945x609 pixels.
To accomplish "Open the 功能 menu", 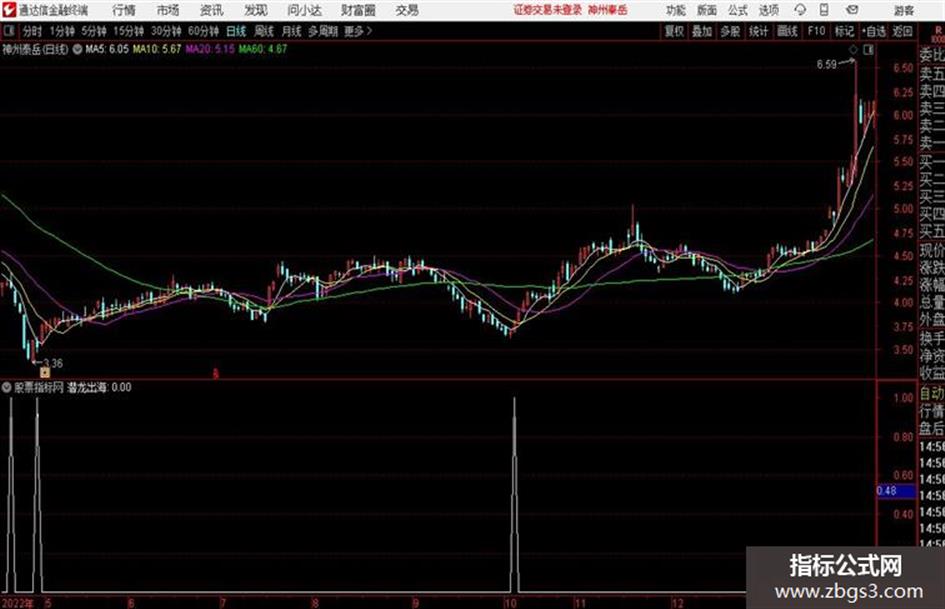I will pyautogui.click(x=676, y=10).
